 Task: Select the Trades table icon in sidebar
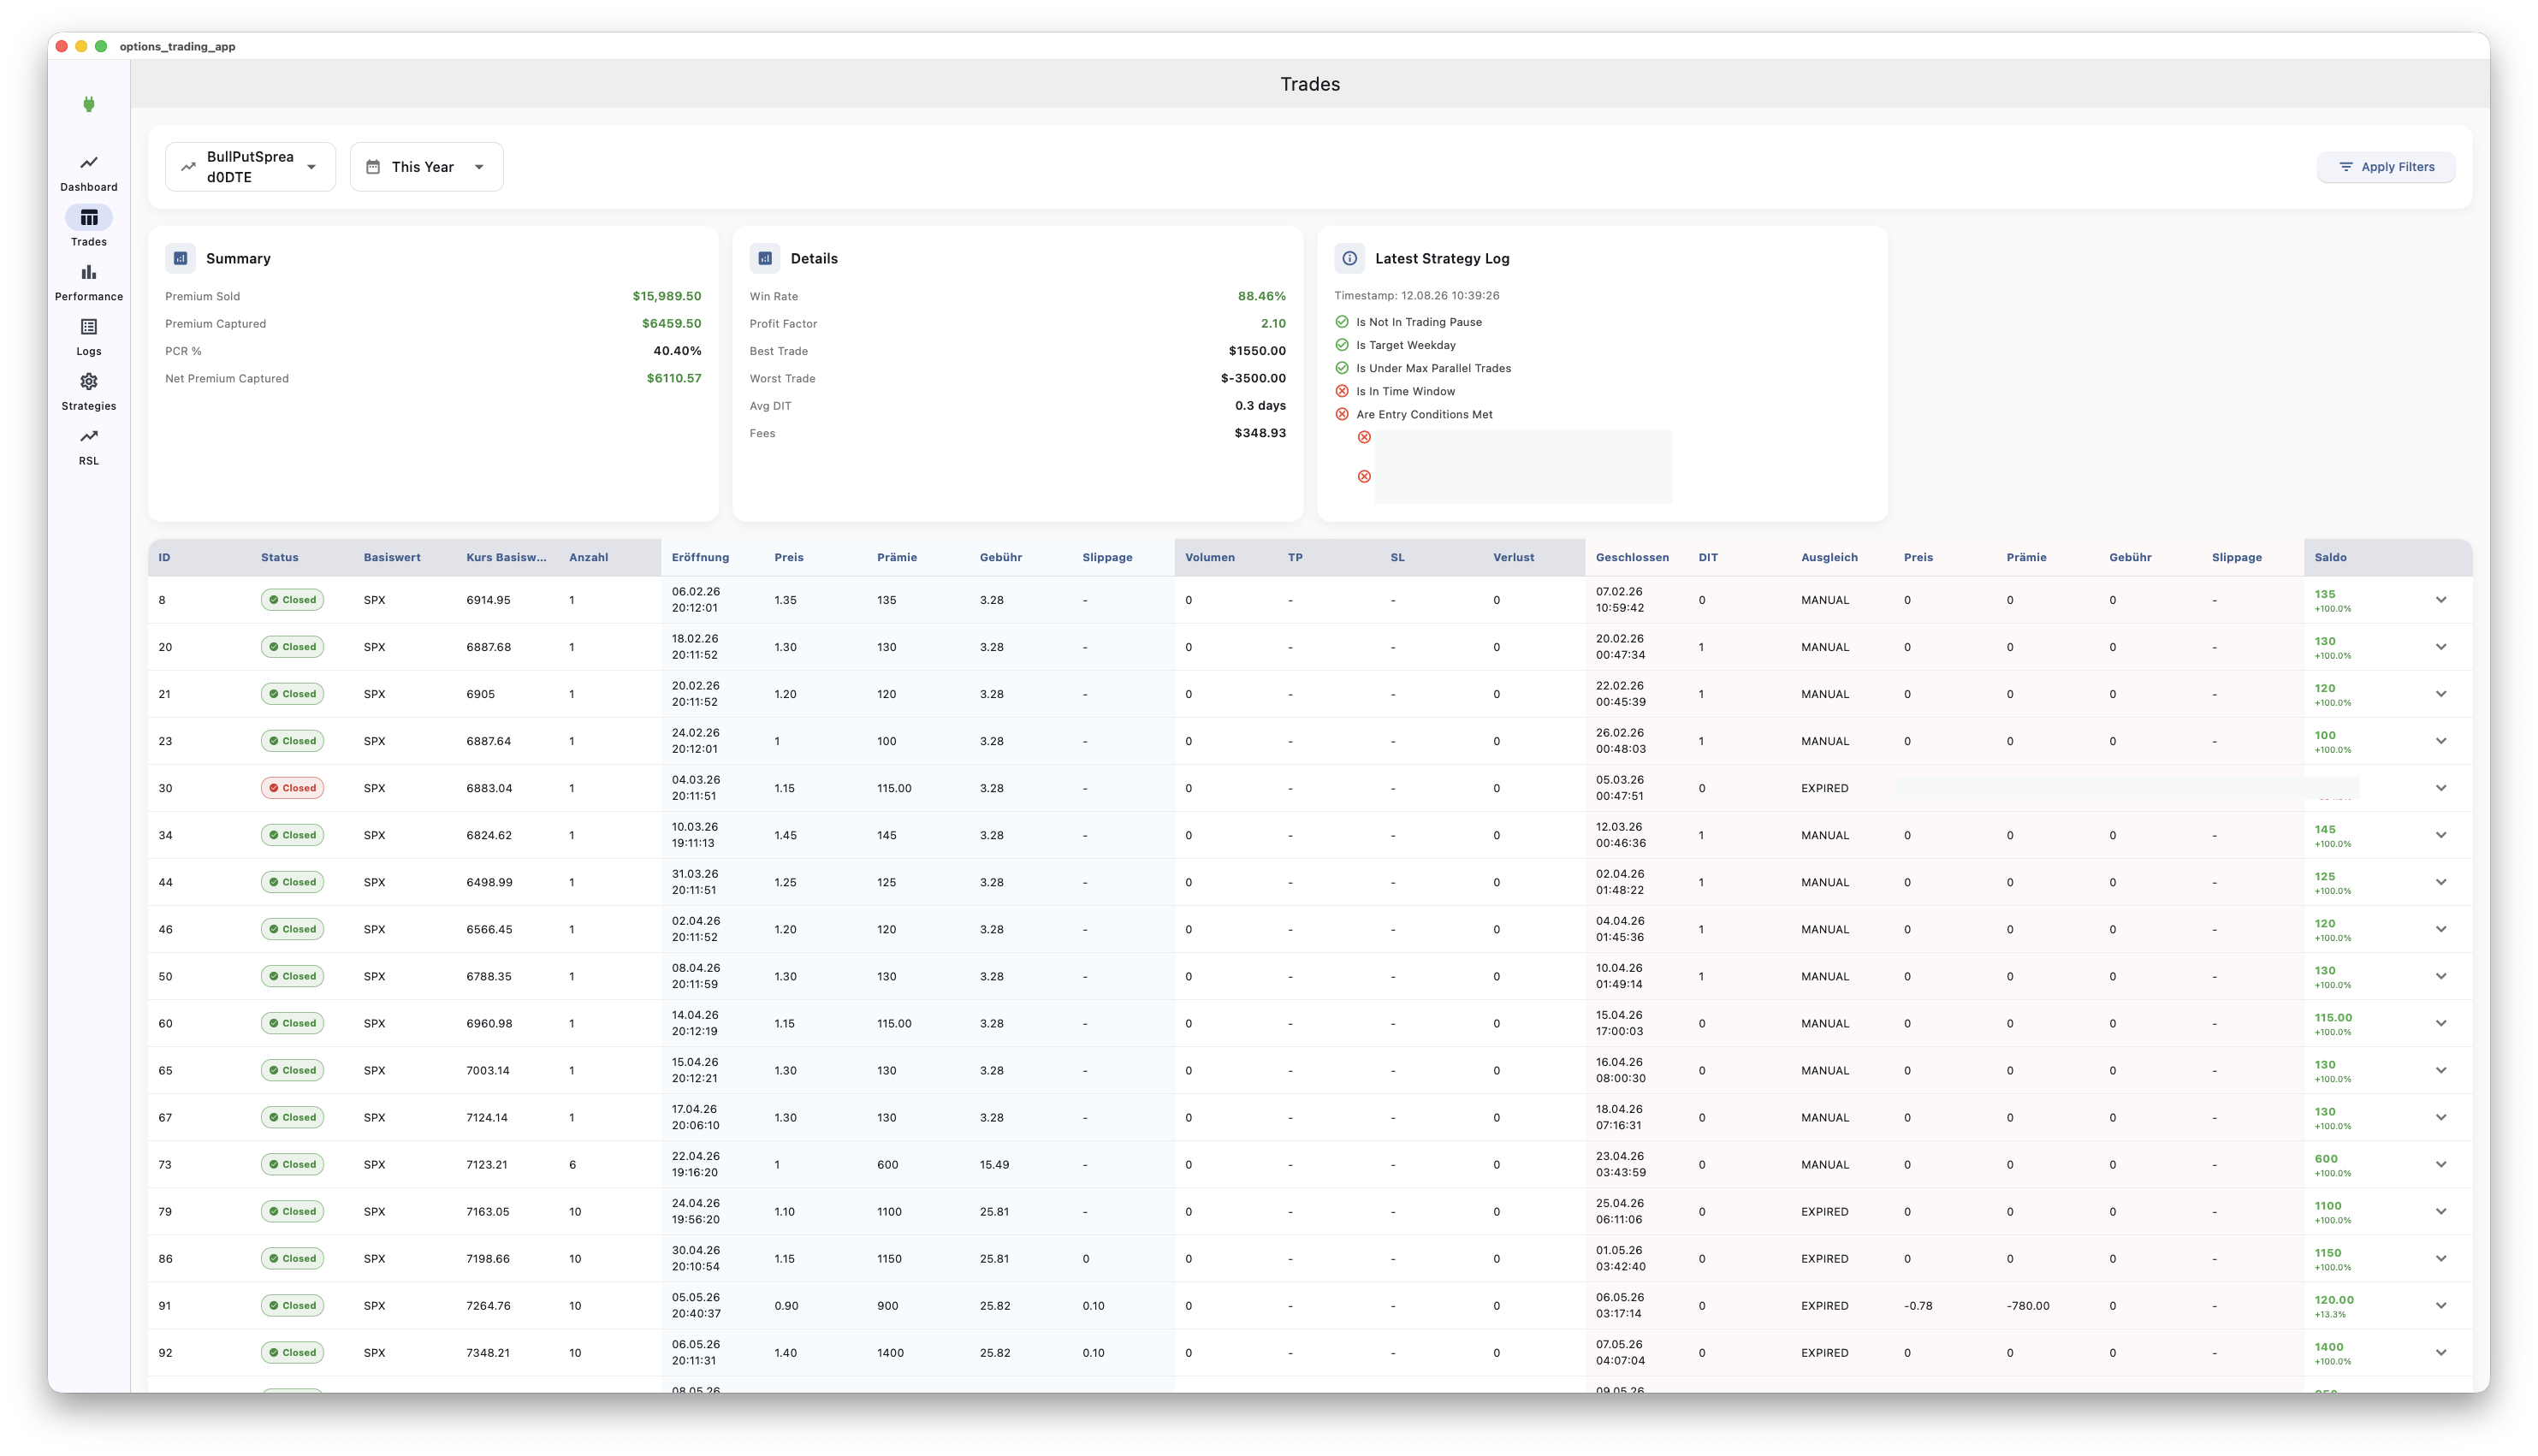click(89, 218)
